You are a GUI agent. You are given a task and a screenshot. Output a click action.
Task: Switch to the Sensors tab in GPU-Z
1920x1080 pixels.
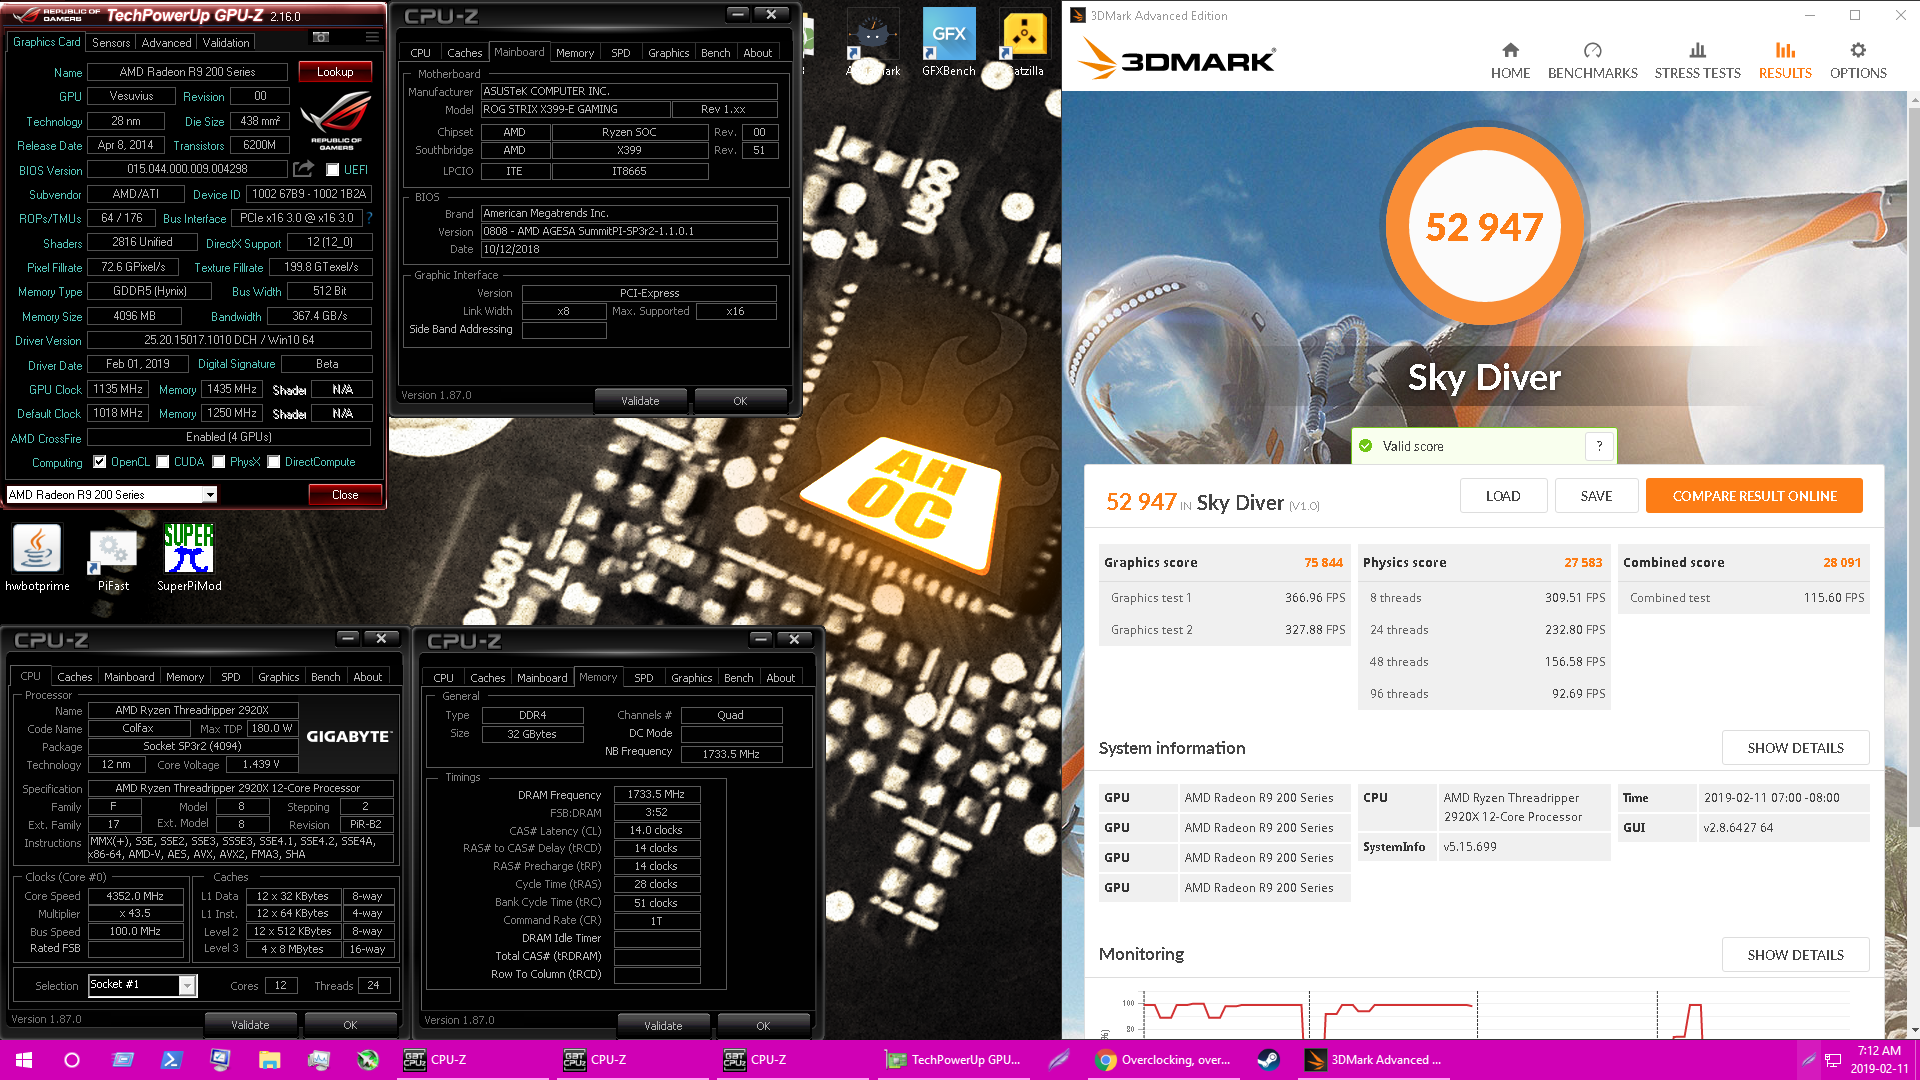click(111, 43)
